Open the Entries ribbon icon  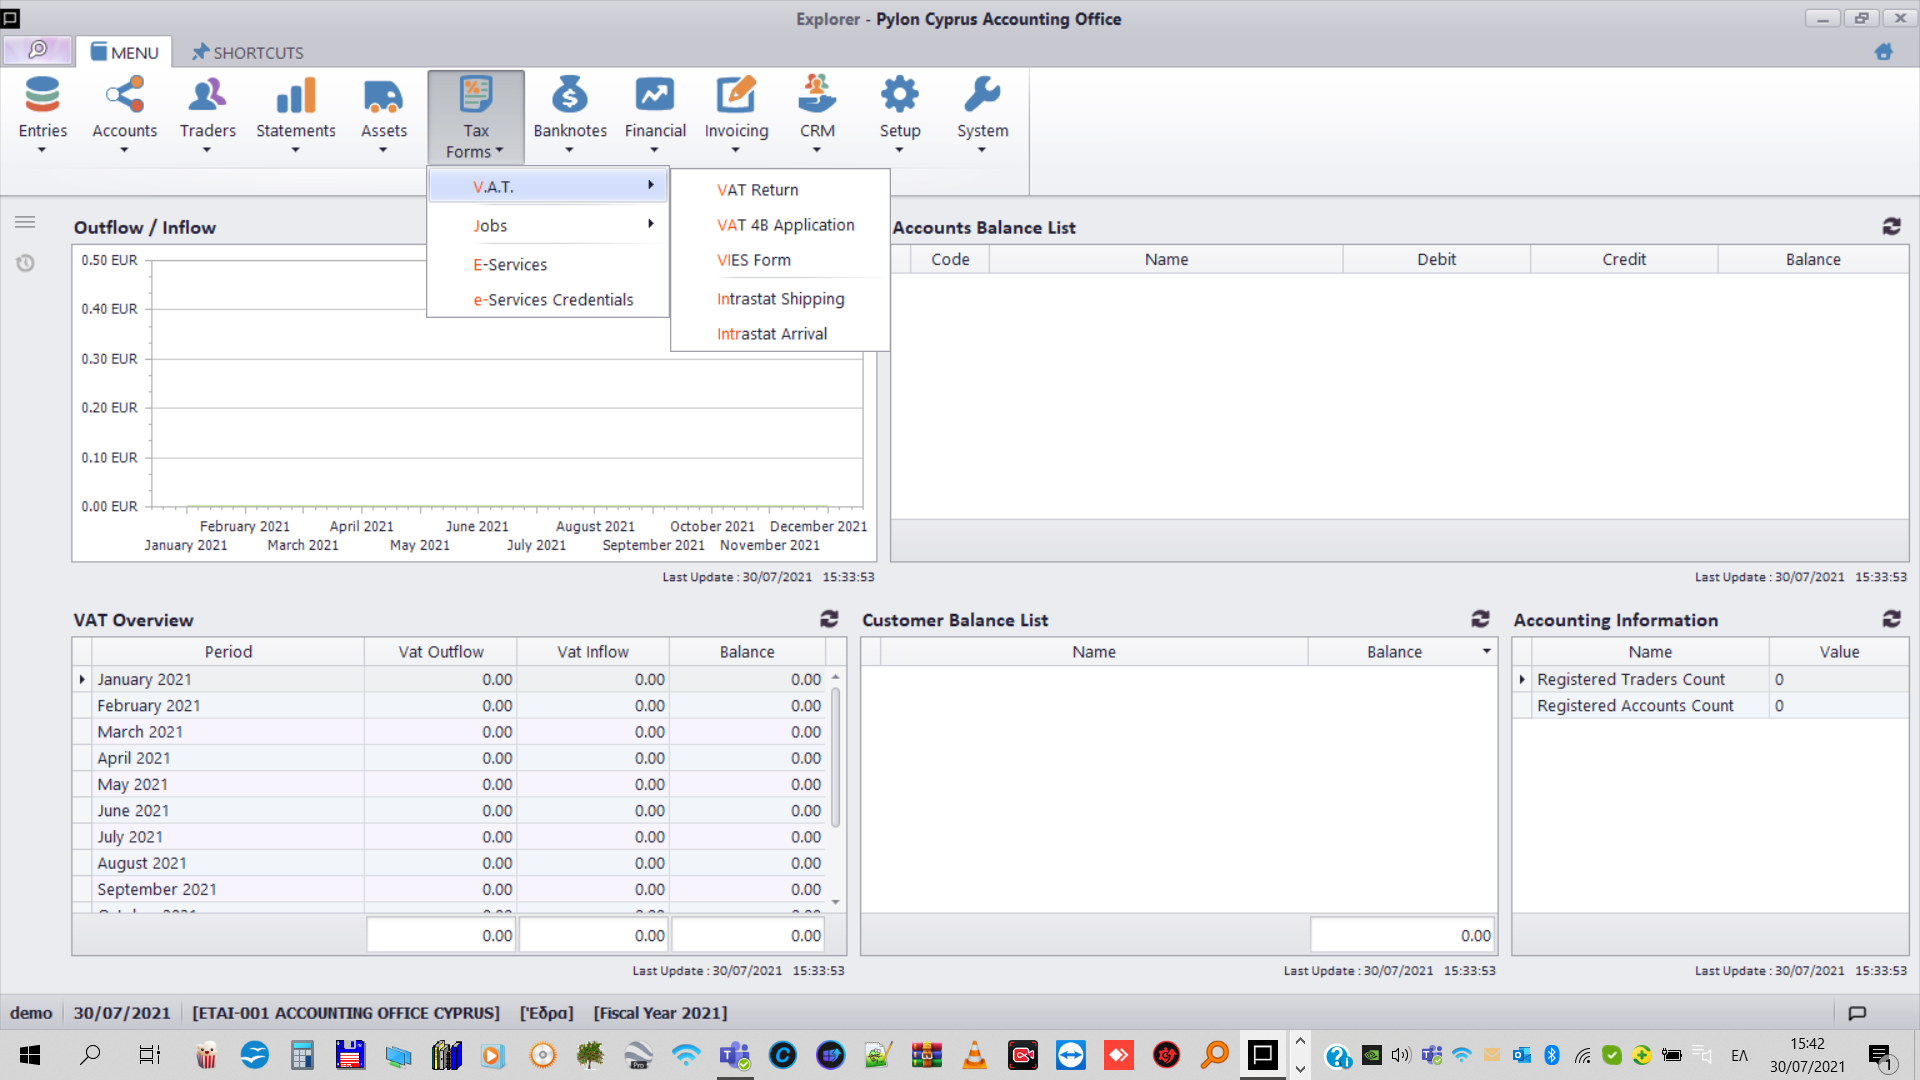(x=42, y=96)
